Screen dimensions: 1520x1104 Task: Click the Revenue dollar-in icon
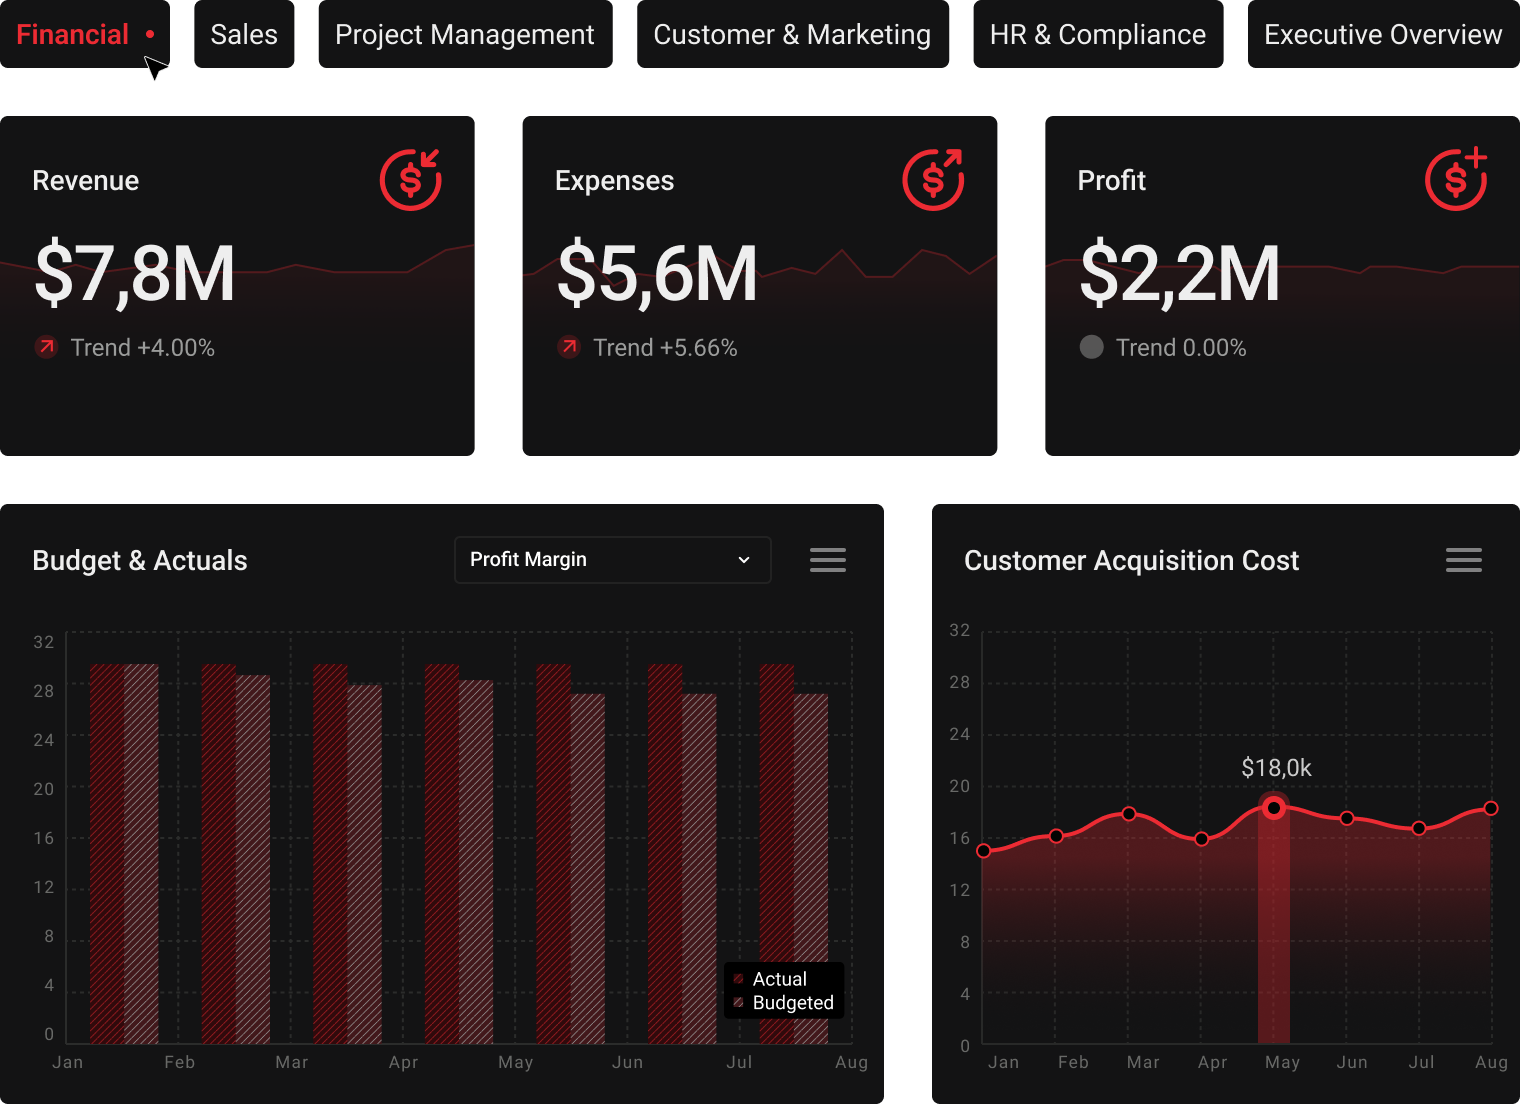pos(411,180)
